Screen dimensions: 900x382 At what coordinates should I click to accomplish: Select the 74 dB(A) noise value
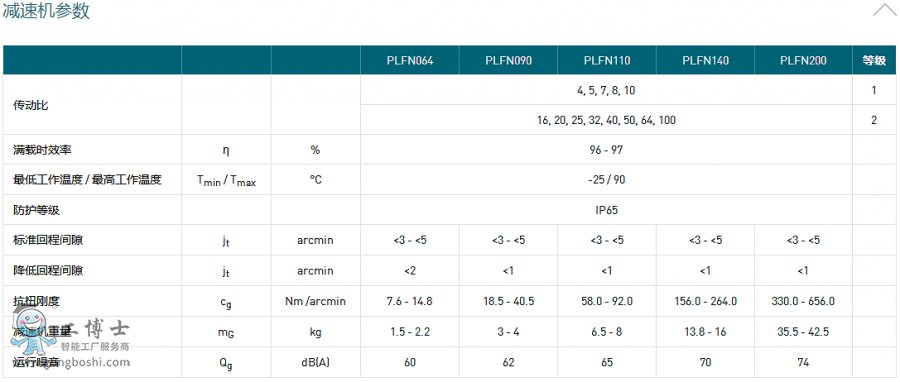point(804,362)
